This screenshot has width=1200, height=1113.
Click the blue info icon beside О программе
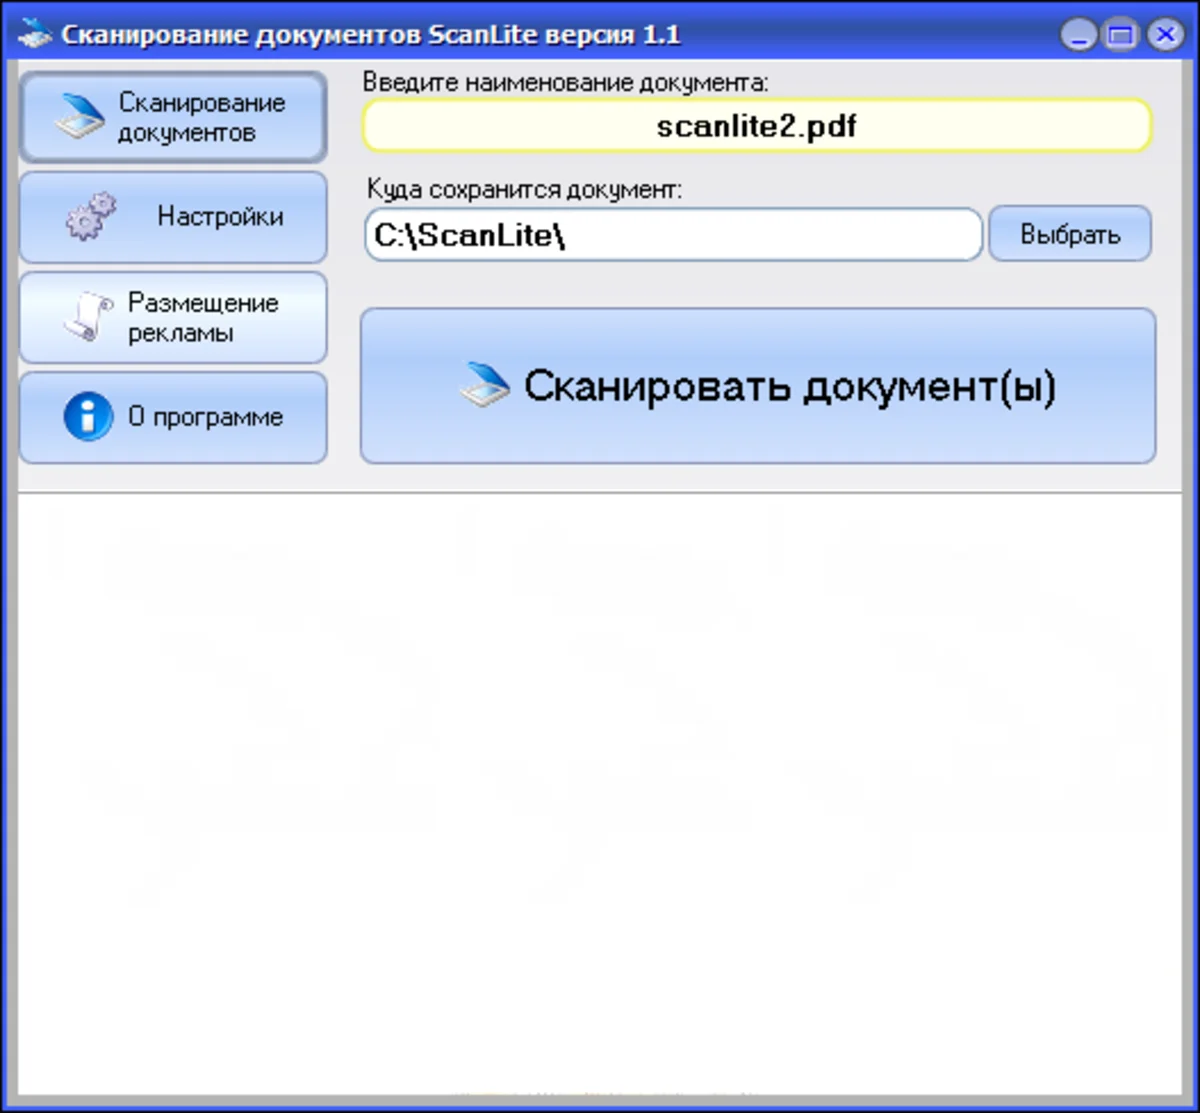[x=88, y=416]
